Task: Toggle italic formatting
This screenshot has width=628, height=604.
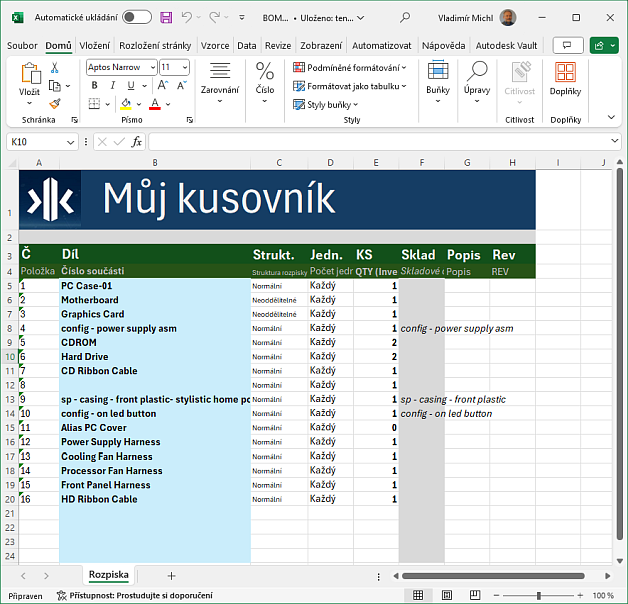Action: point(111,85)
